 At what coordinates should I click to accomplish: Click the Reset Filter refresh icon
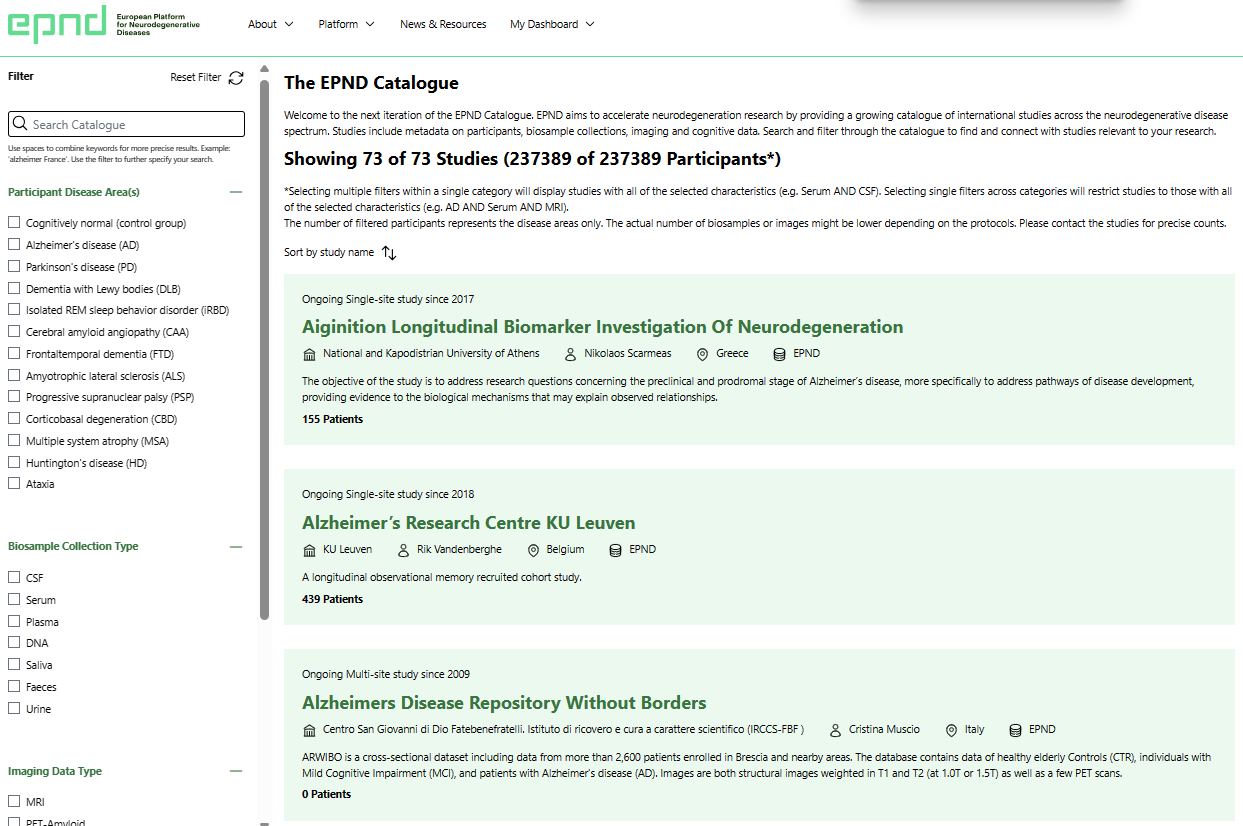pos(236,77)
